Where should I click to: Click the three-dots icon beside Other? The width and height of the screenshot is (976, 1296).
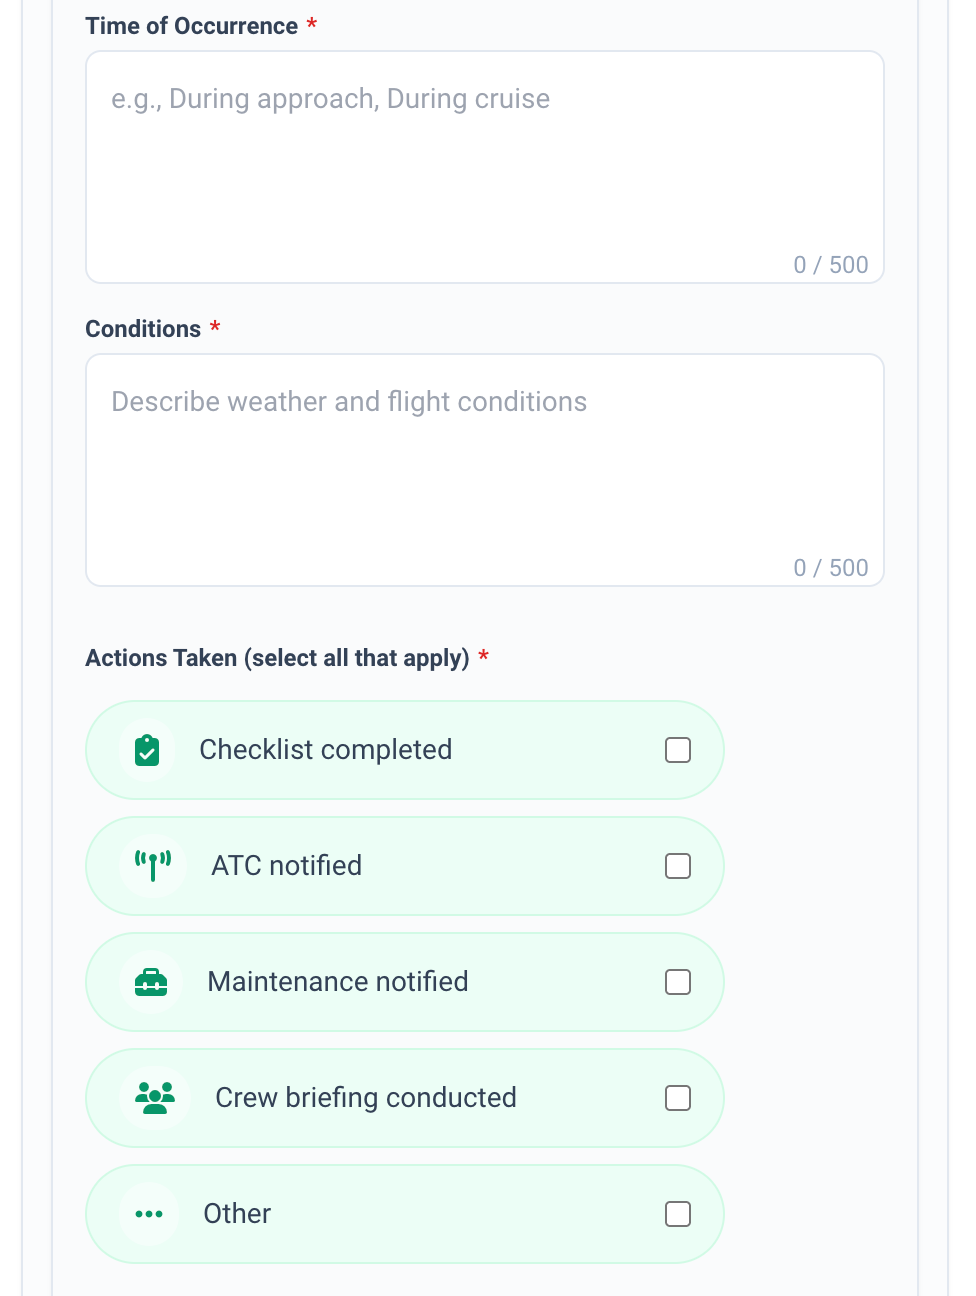coord(149,1214)
